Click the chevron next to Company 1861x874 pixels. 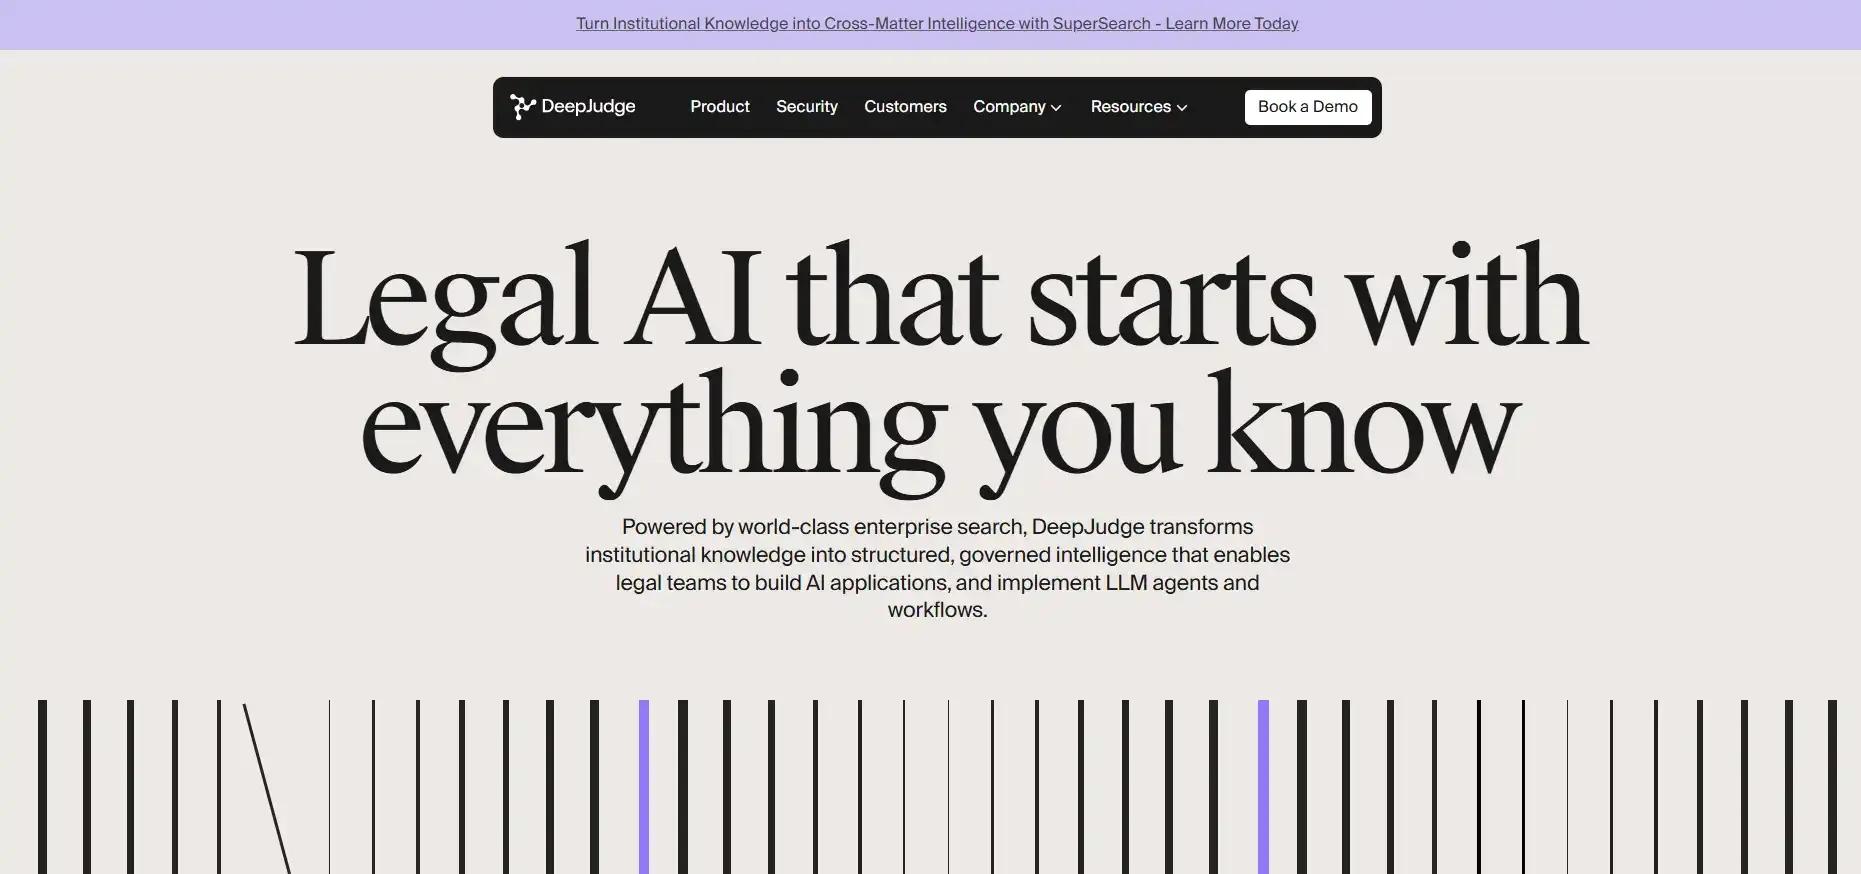click(1056, 108)
